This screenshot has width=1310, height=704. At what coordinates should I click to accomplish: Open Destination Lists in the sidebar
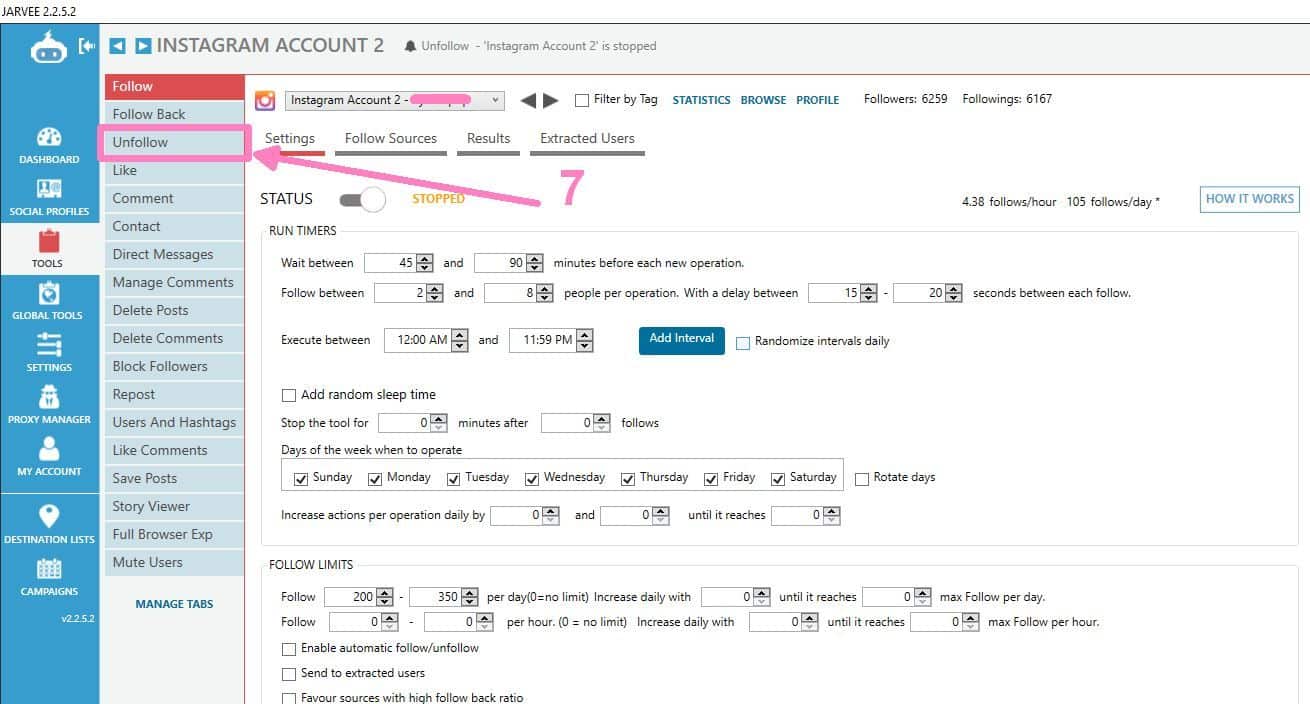tap(49, 525)
